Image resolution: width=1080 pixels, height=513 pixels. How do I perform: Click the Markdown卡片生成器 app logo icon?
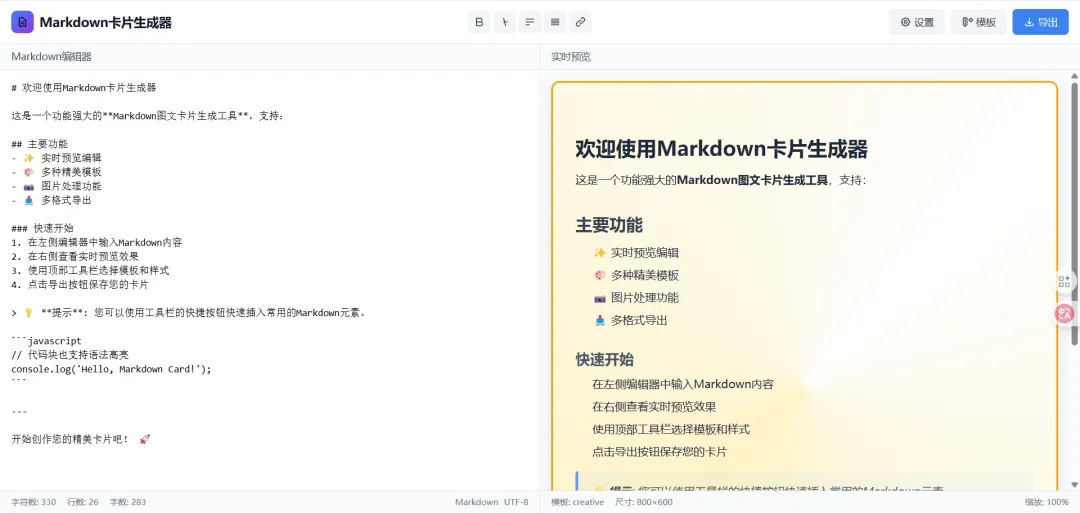(x=22, y=22)
